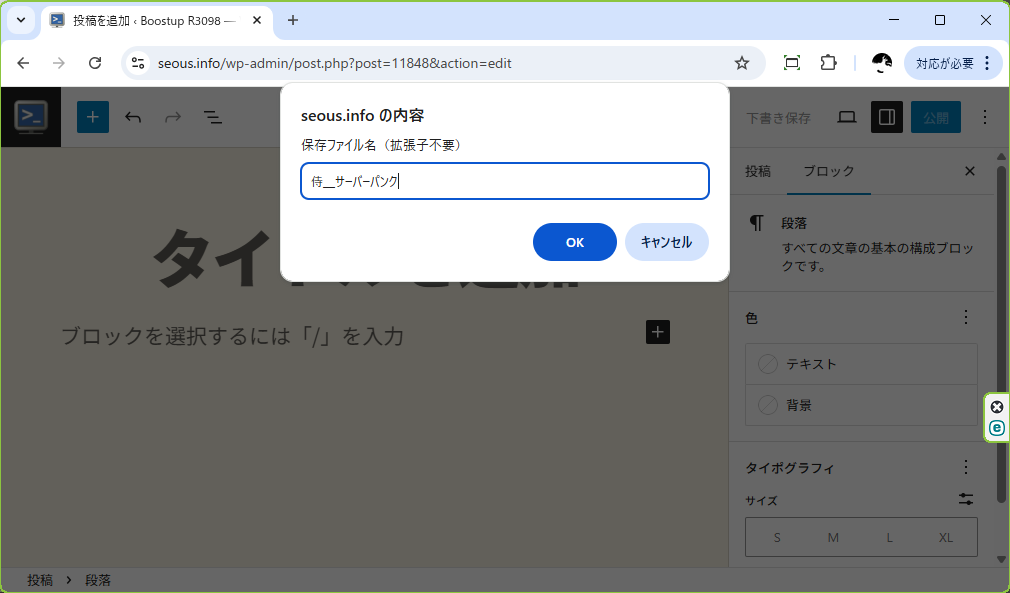Viewport: 1010px width, 593px height.
Task: Open Chrome extensions puzzle icon
Action: 828,63
